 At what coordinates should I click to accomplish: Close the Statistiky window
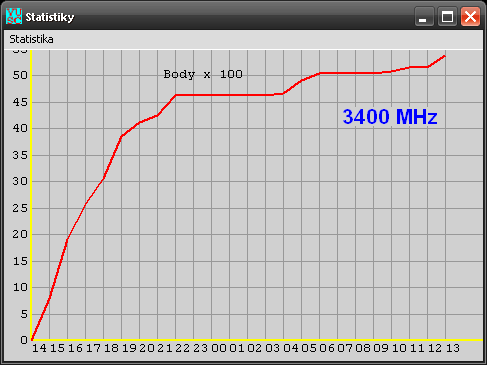470,16
